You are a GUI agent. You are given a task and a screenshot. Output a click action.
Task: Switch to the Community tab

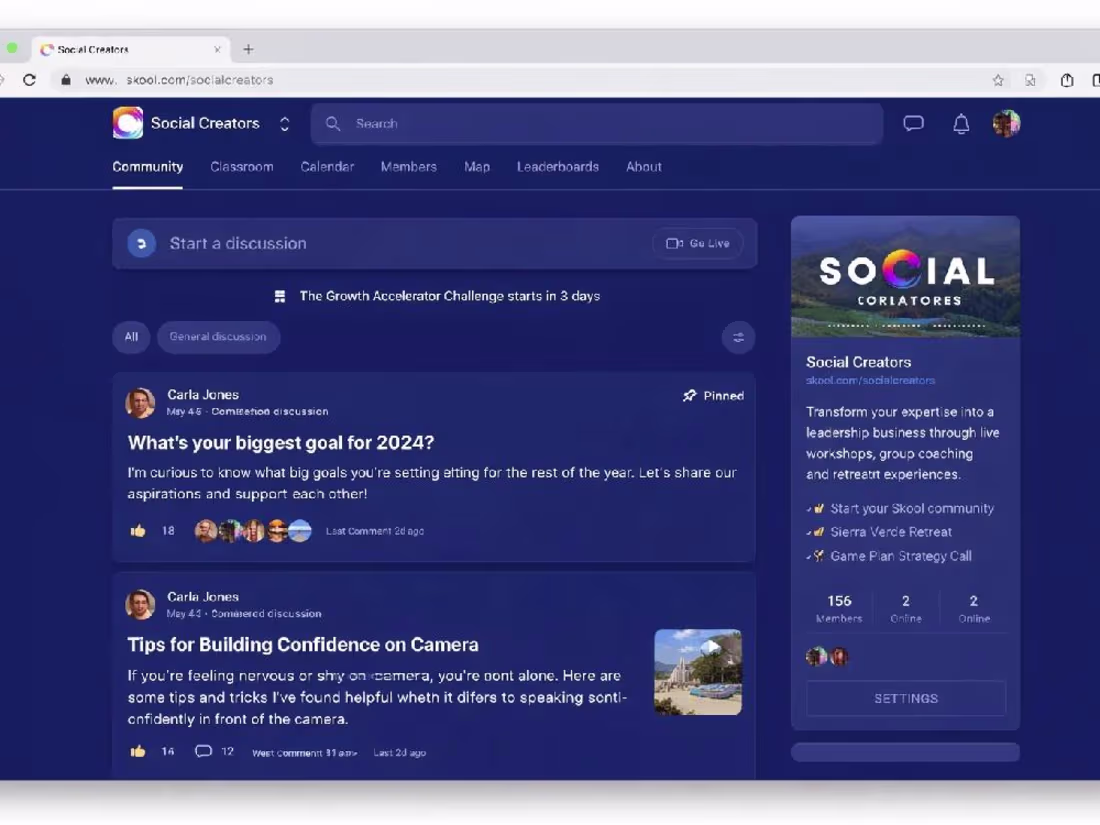click(147, 167)
